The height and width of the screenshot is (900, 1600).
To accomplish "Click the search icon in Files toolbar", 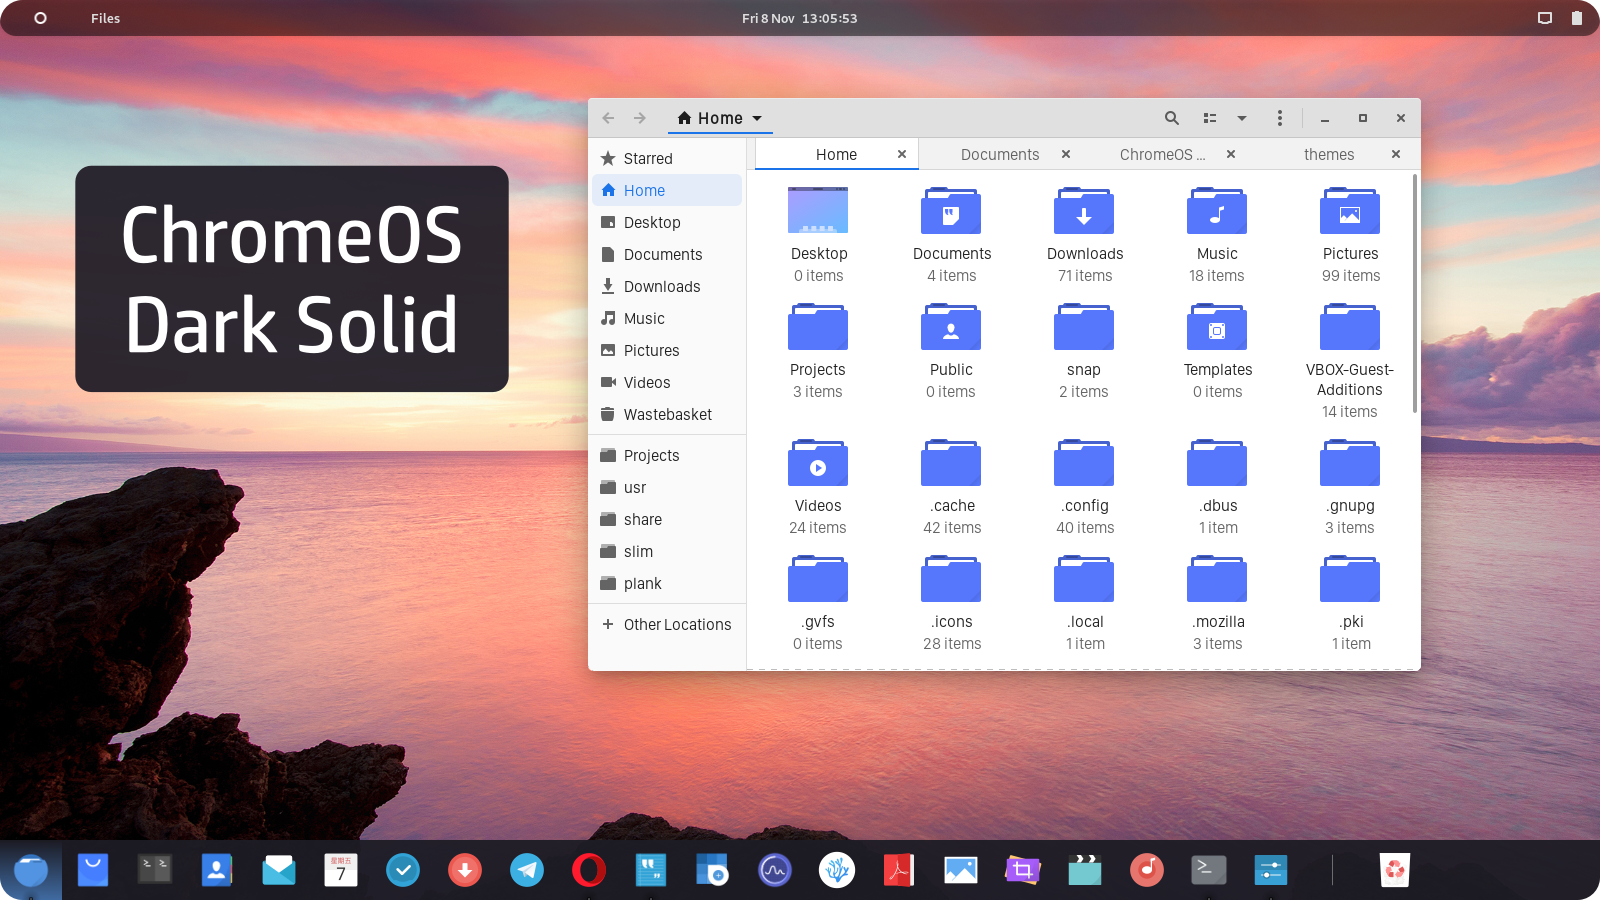I will (x=1171, y=118).
